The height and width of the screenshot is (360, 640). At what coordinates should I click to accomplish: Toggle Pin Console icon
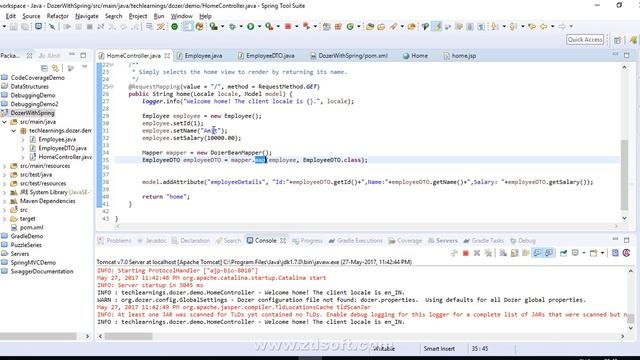(x=563, y=253)
